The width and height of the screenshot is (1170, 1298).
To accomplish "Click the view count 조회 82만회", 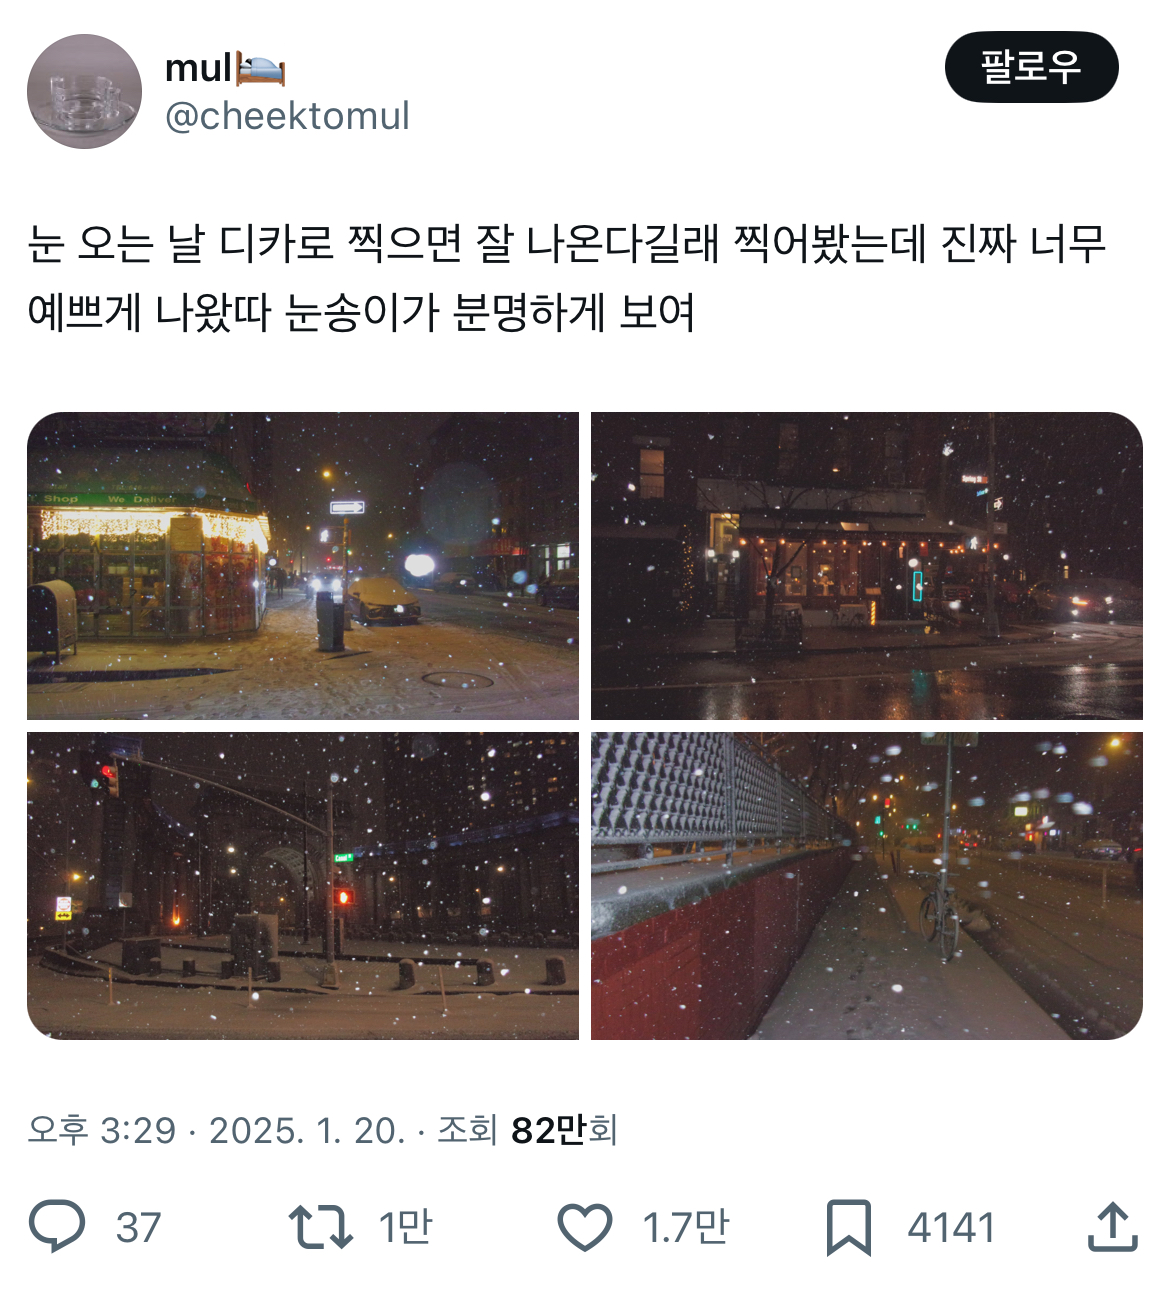I will [527, 1131].
